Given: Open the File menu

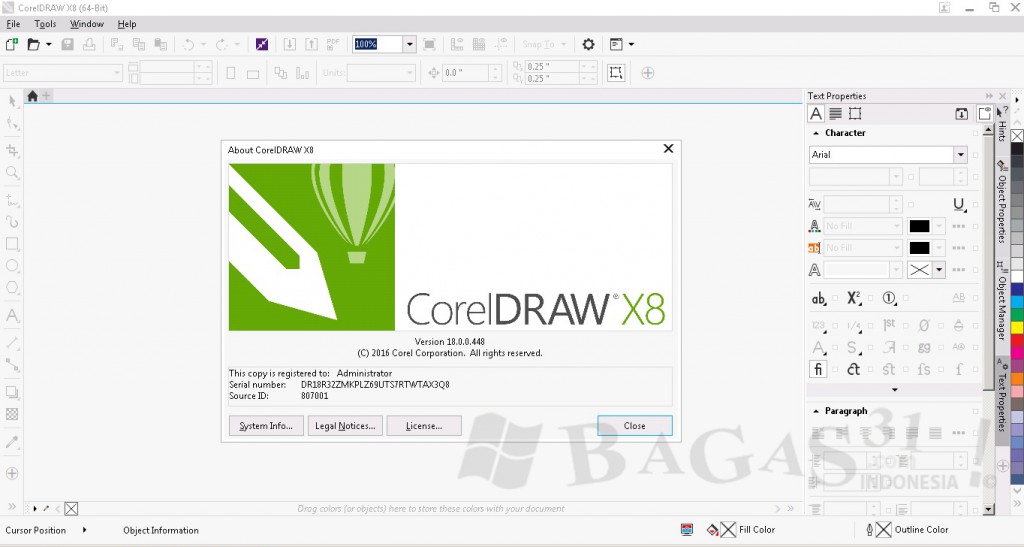Looking at the screenshot, I should tap(13, 24).
